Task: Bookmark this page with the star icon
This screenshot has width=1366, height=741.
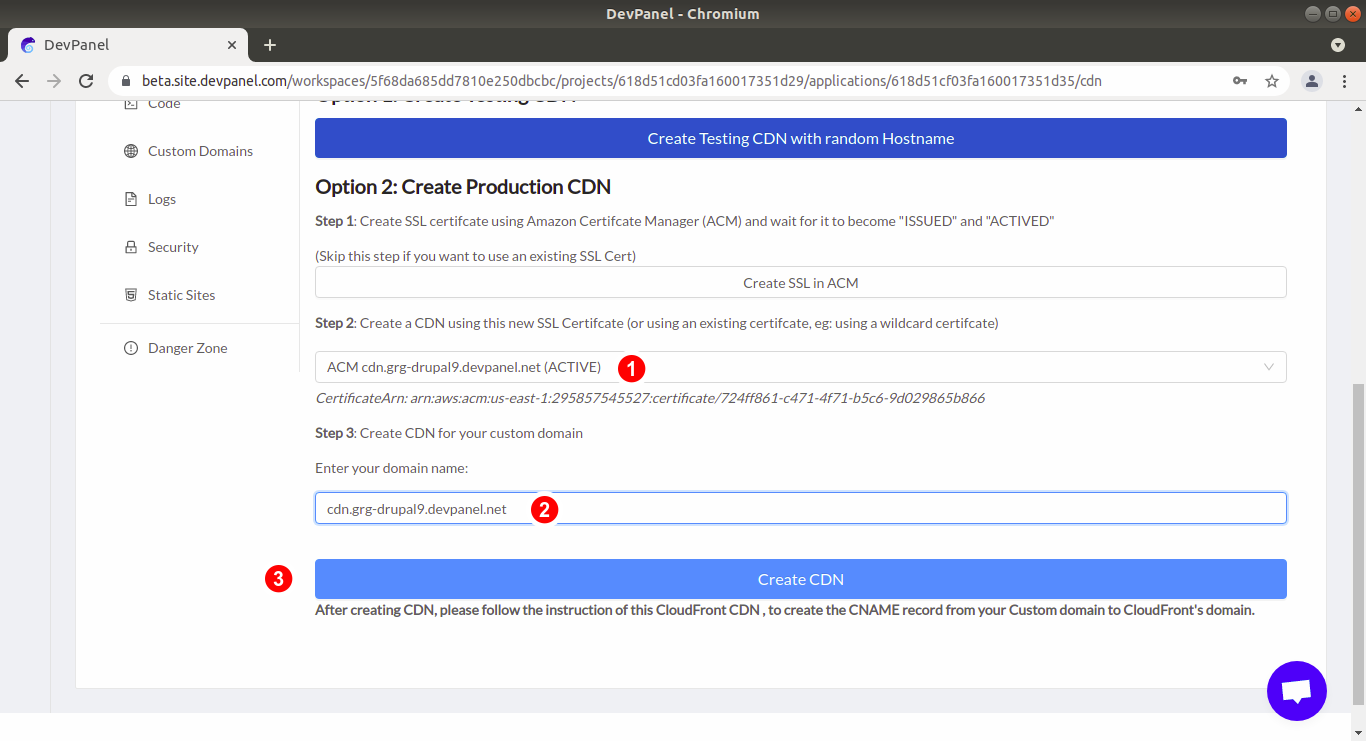Action: coord(1272,80)
